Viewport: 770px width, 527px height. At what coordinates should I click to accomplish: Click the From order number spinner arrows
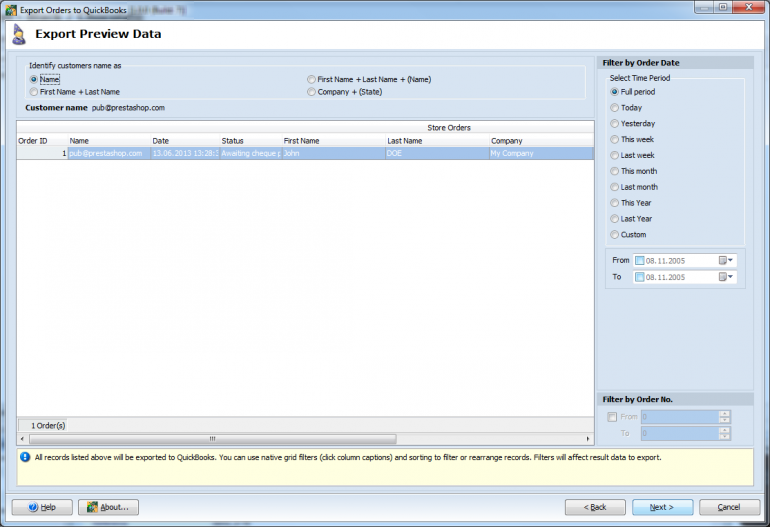tap(725, 417)
